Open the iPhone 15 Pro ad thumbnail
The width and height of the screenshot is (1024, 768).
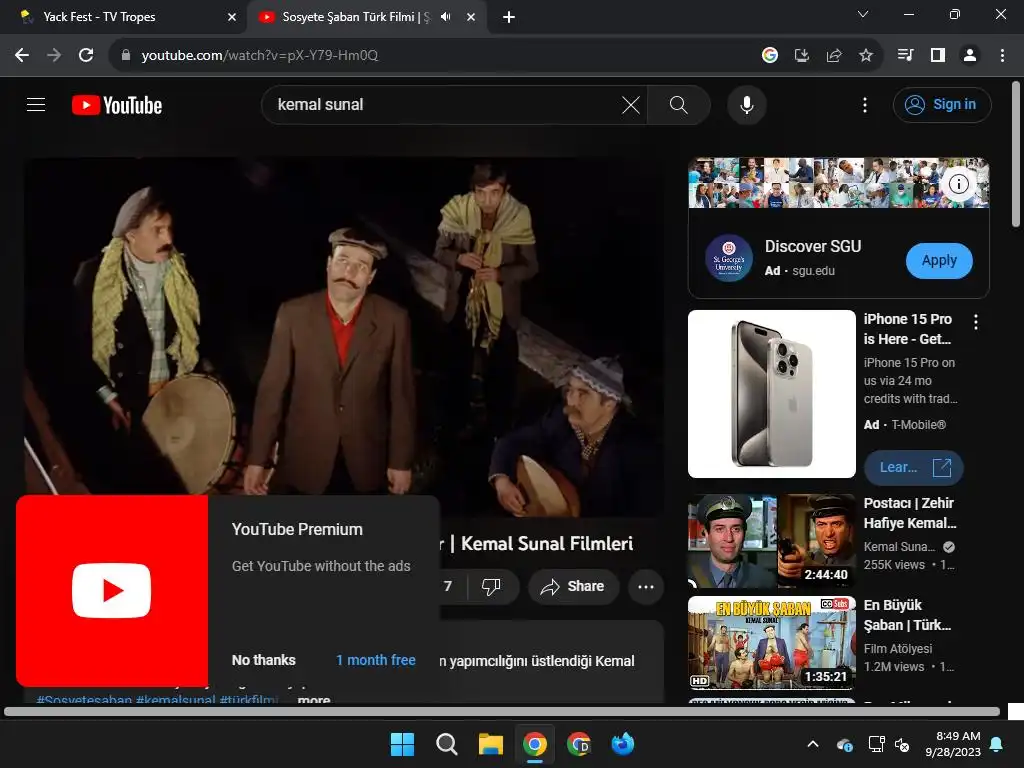point(772,394)
